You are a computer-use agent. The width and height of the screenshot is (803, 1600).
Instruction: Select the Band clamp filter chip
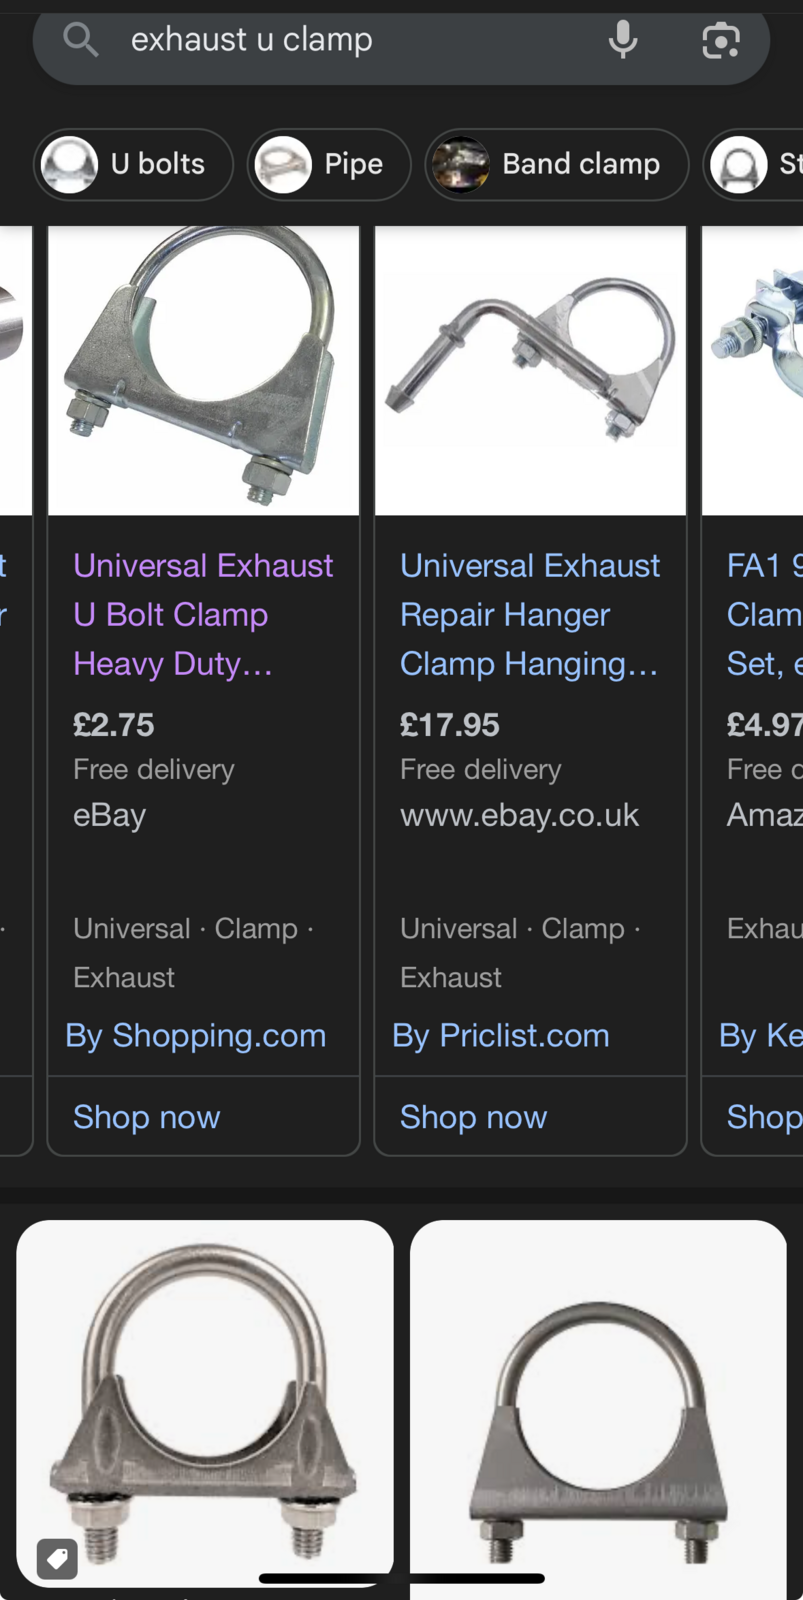pyautogui.click(x=557, y=164)
